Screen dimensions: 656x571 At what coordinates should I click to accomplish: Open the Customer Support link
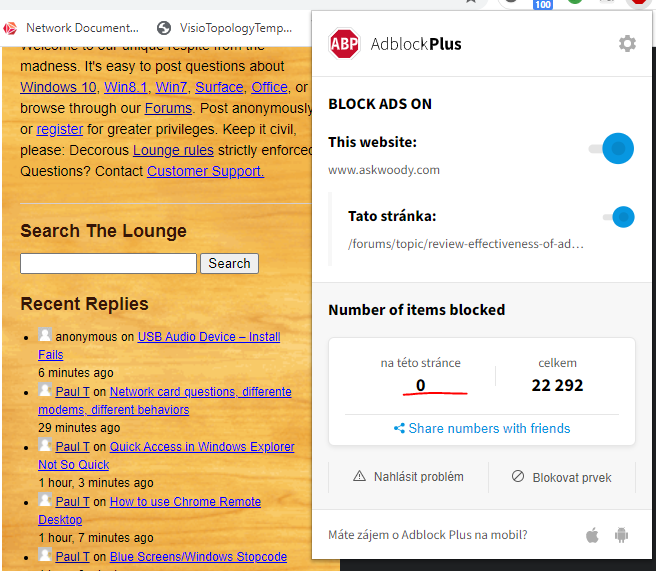pyautogui.click(x=205, y=171)
